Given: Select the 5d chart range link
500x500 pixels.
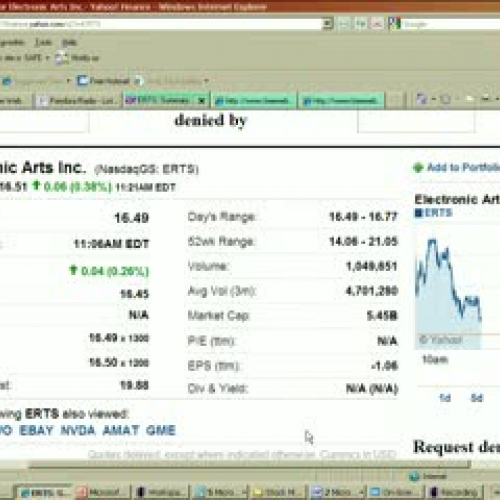Looking at the screenshot, I should click(476, 398).
